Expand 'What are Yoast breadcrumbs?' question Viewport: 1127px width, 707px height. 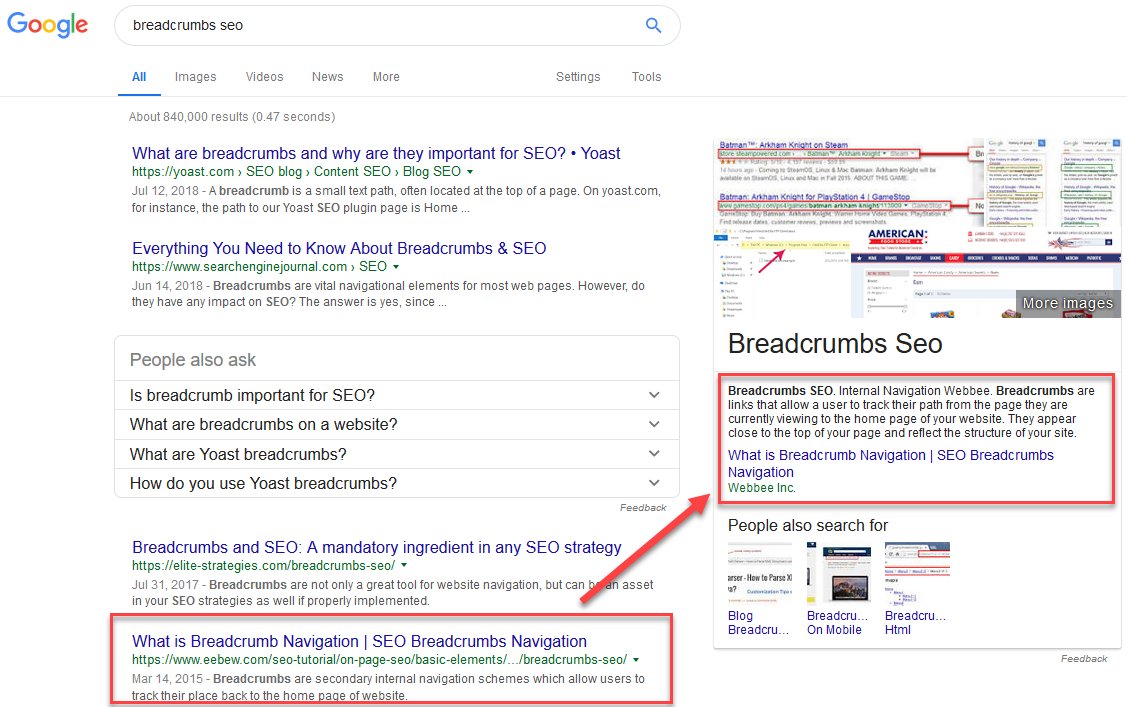click(x=397, y=454)
